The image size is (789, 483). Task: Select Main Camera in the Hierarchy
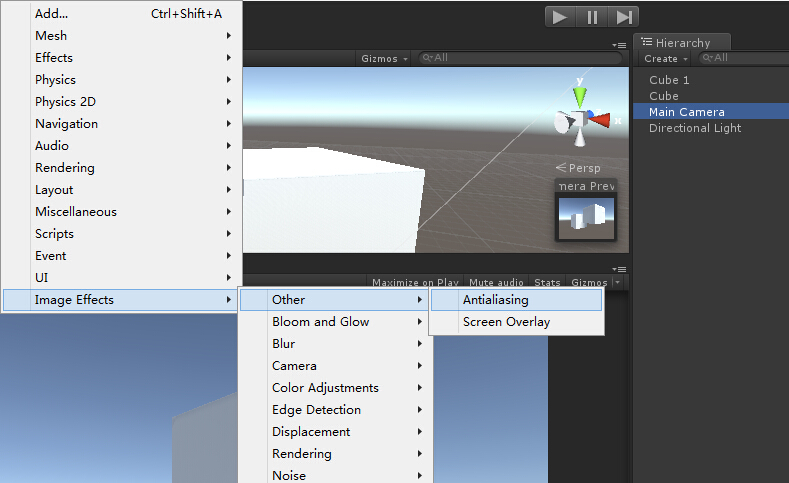711,111
